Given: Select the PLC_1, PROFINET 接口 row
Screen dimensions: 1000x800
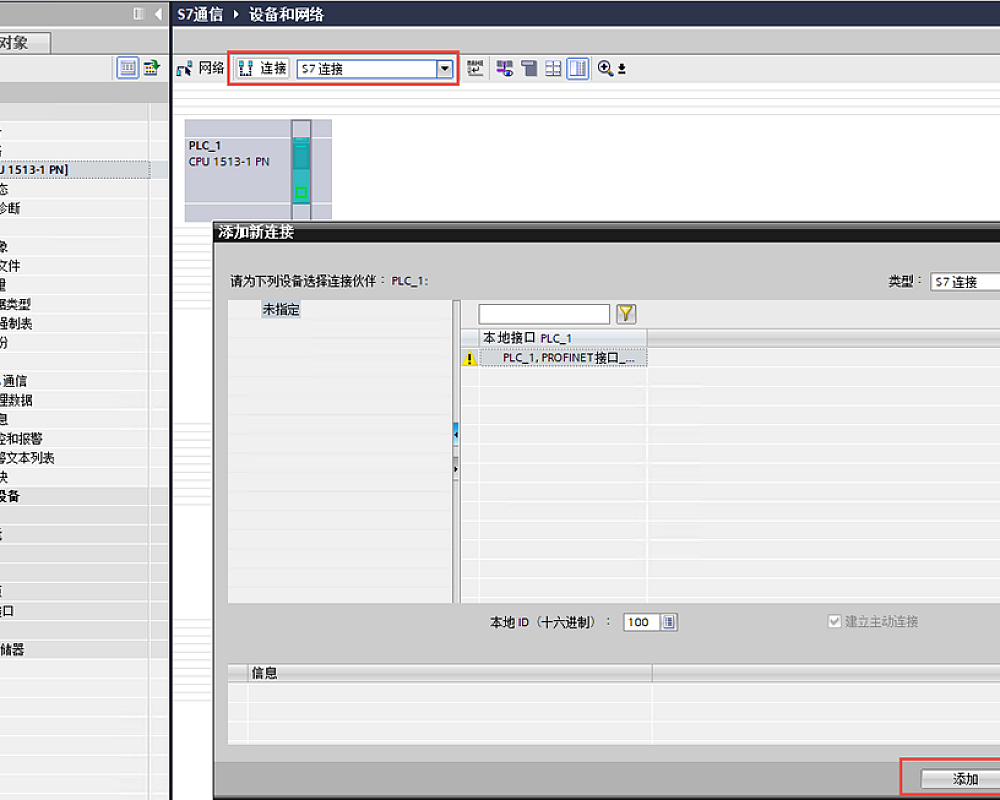Looking at the screenshot, I should click(x=567, y=358).
